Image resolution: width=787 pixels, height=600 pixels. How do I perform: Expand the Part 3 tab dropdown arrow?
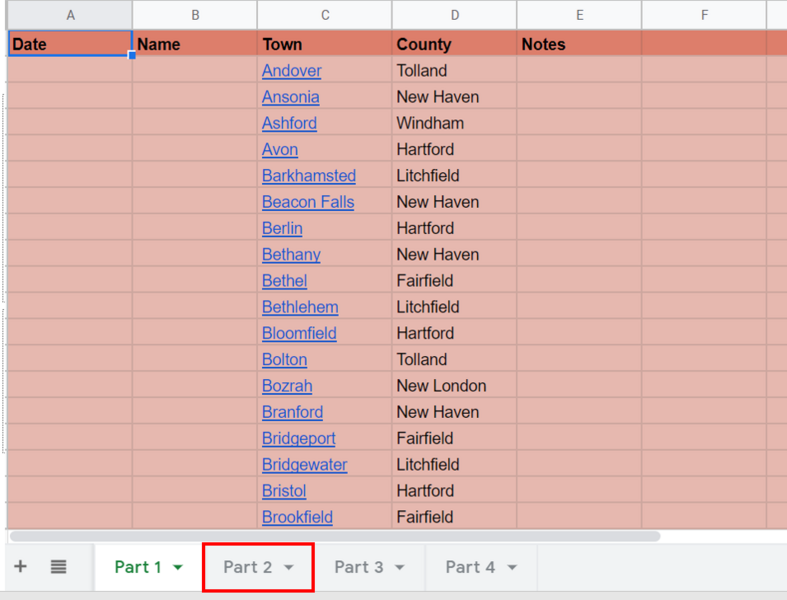[400, 568]
